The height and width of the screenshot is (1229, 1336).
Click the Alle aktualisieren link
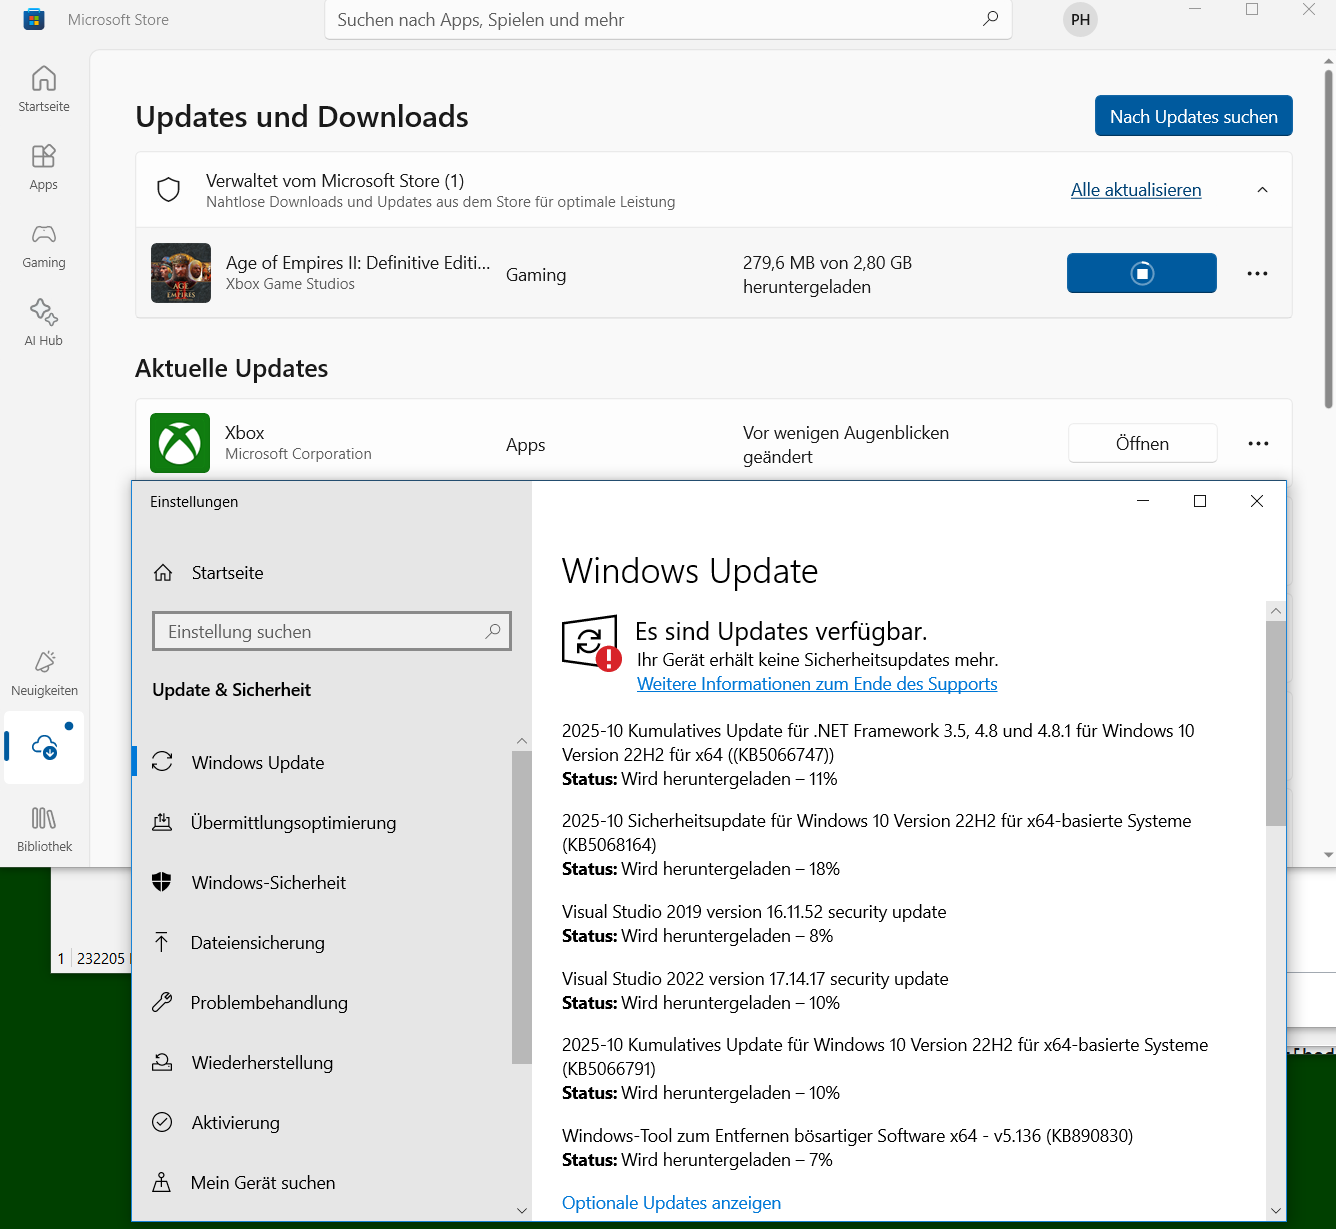[x=1135, y=189]
